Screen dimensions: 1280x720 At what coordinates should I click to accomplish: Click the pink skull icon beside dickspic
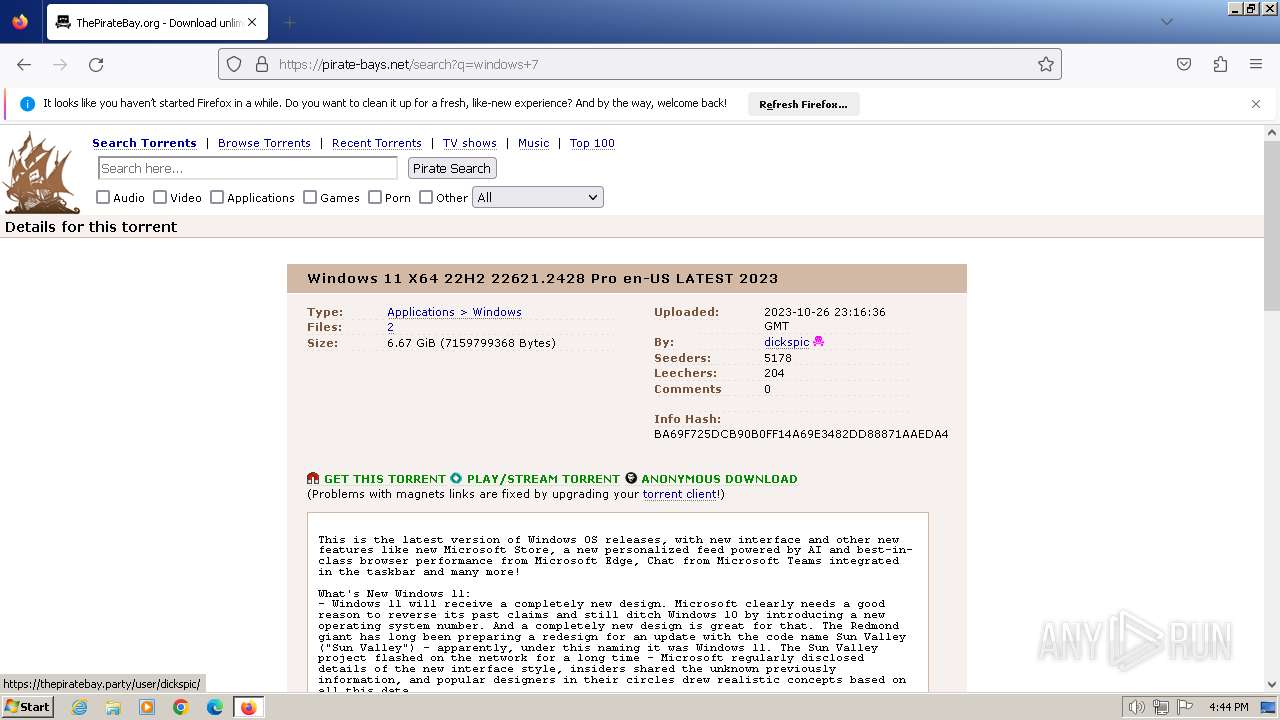pyautogui.click(x=819, y=342)
